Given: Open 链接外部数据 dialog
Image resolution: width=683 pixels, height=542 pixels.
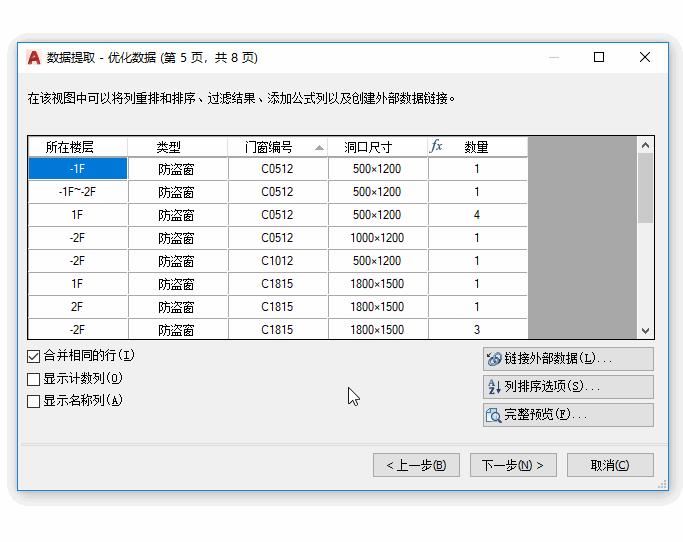Looking at the screenshot, I should (568, 359).
